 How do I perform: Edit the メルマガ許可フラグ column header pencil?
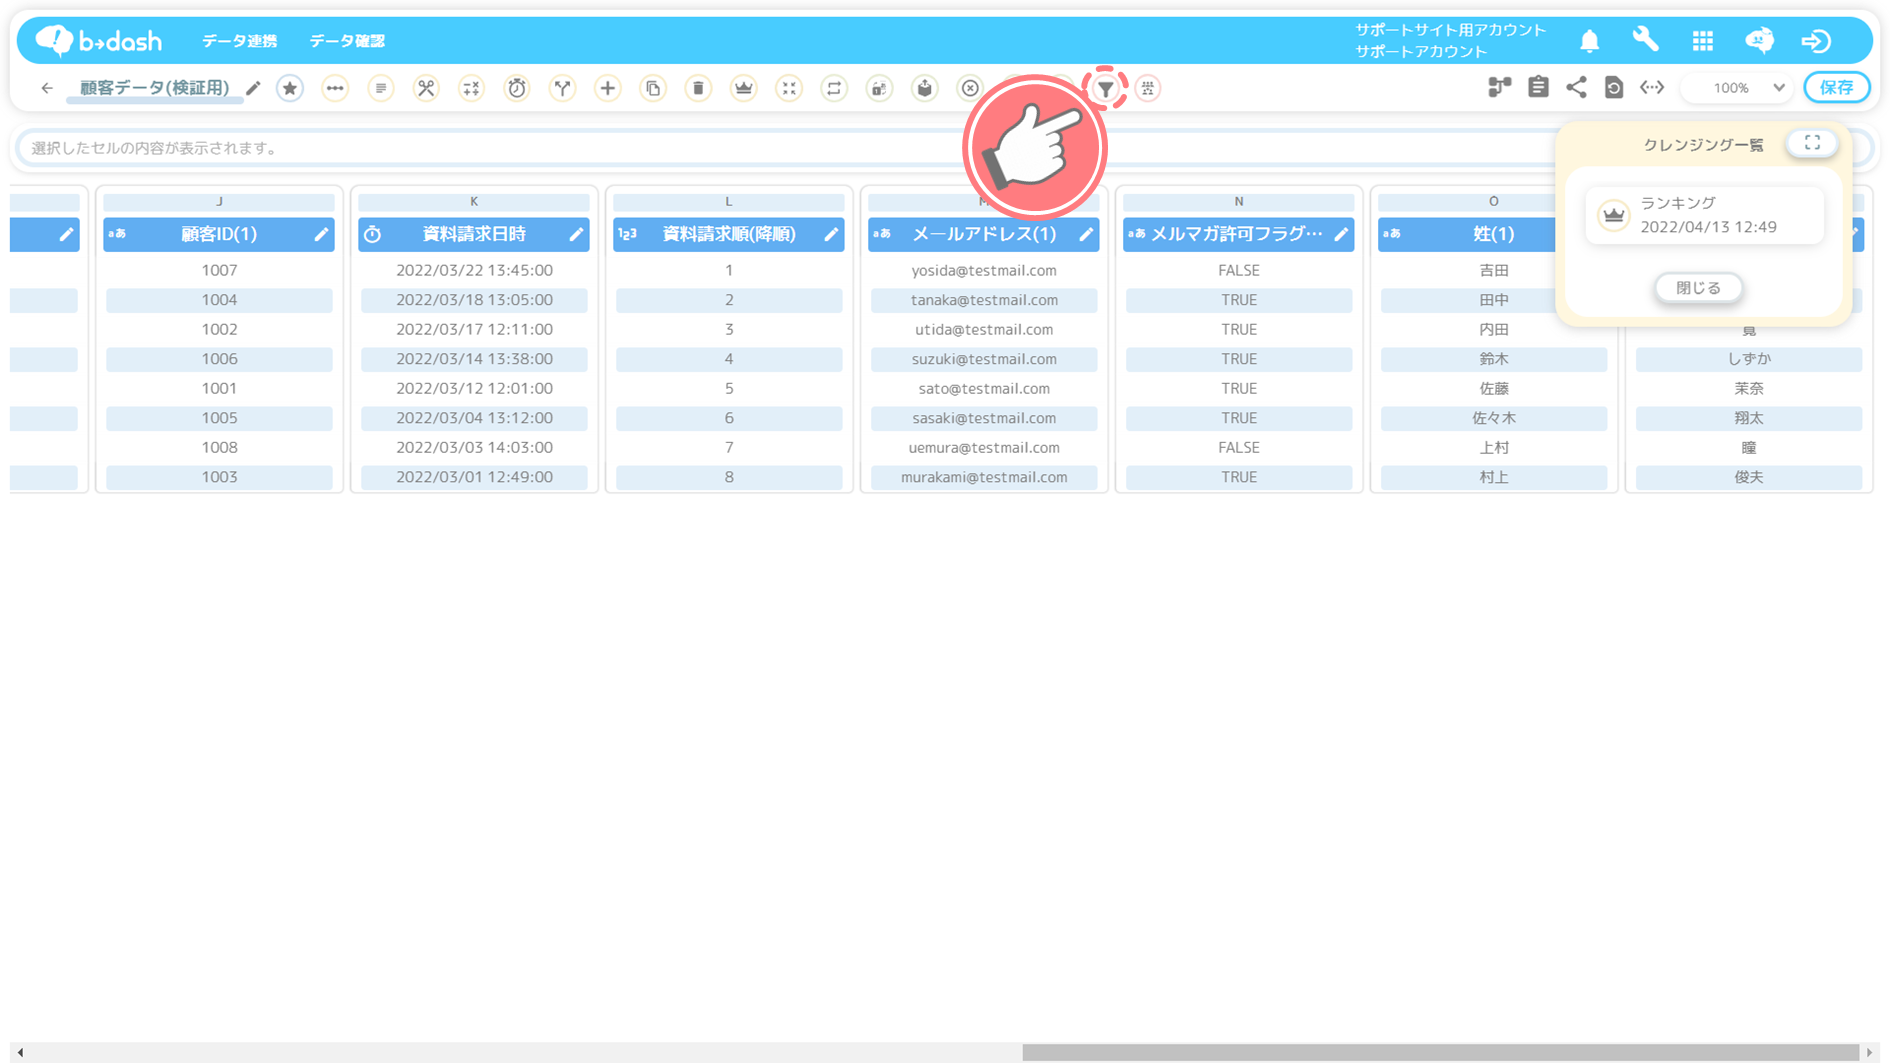coord(1341,234)
